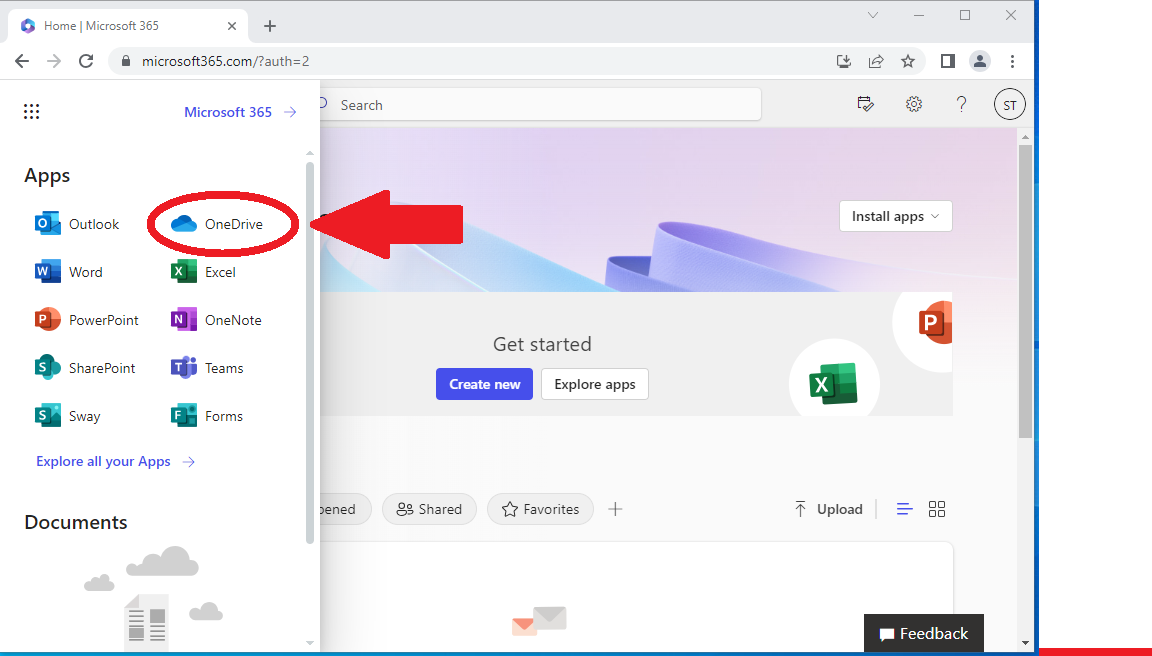The image size is (1152, 656).
Task: Close the Home | Microsoft 365 tab
Action: 231,26
